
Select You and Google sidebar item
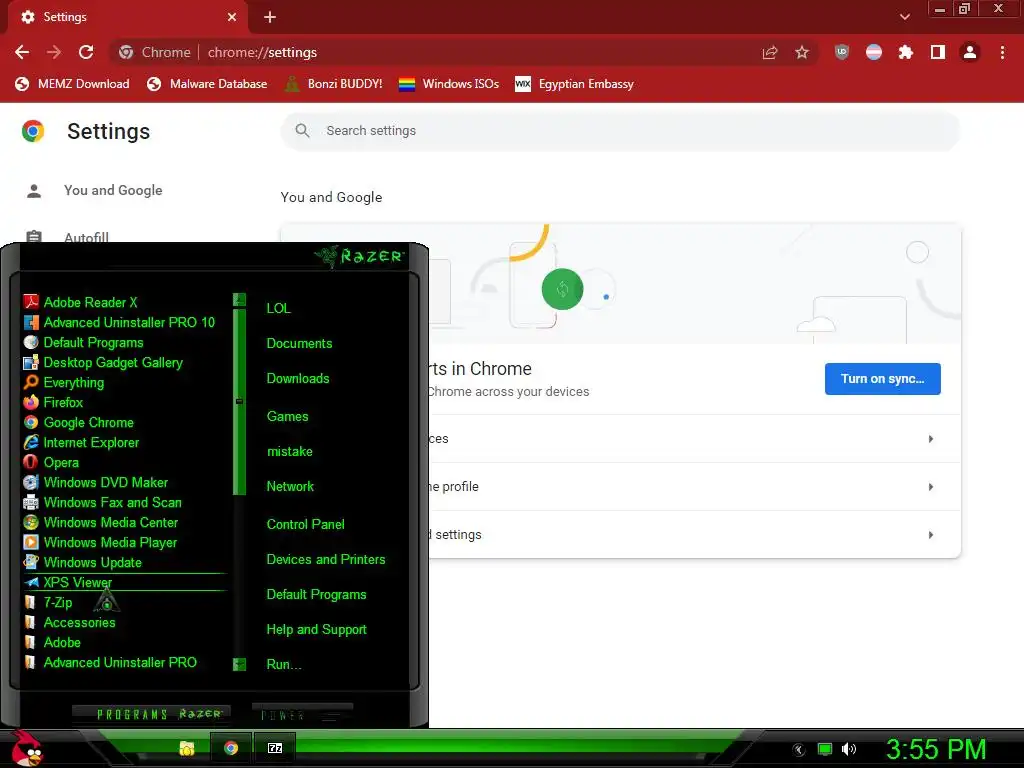click(113, 190)
